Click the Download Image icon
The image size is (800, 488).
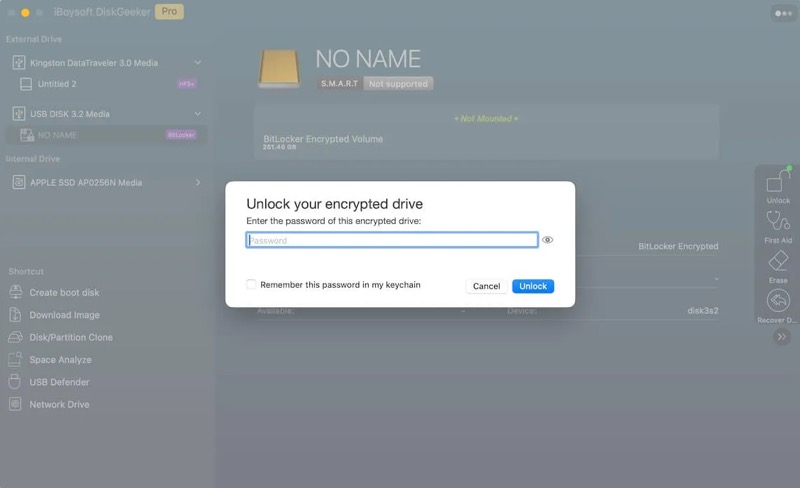tap(15, 314)
